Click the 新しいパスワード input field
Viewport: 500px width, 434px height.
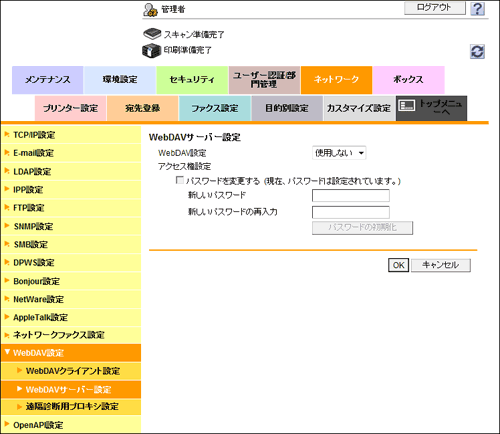(351, 196)
